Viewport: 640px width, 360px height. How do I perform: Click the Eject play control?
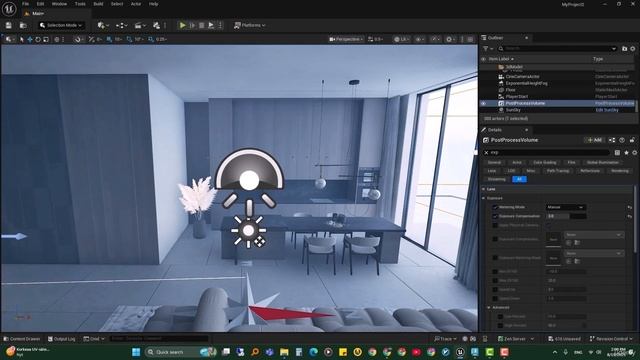click(211, 25)
